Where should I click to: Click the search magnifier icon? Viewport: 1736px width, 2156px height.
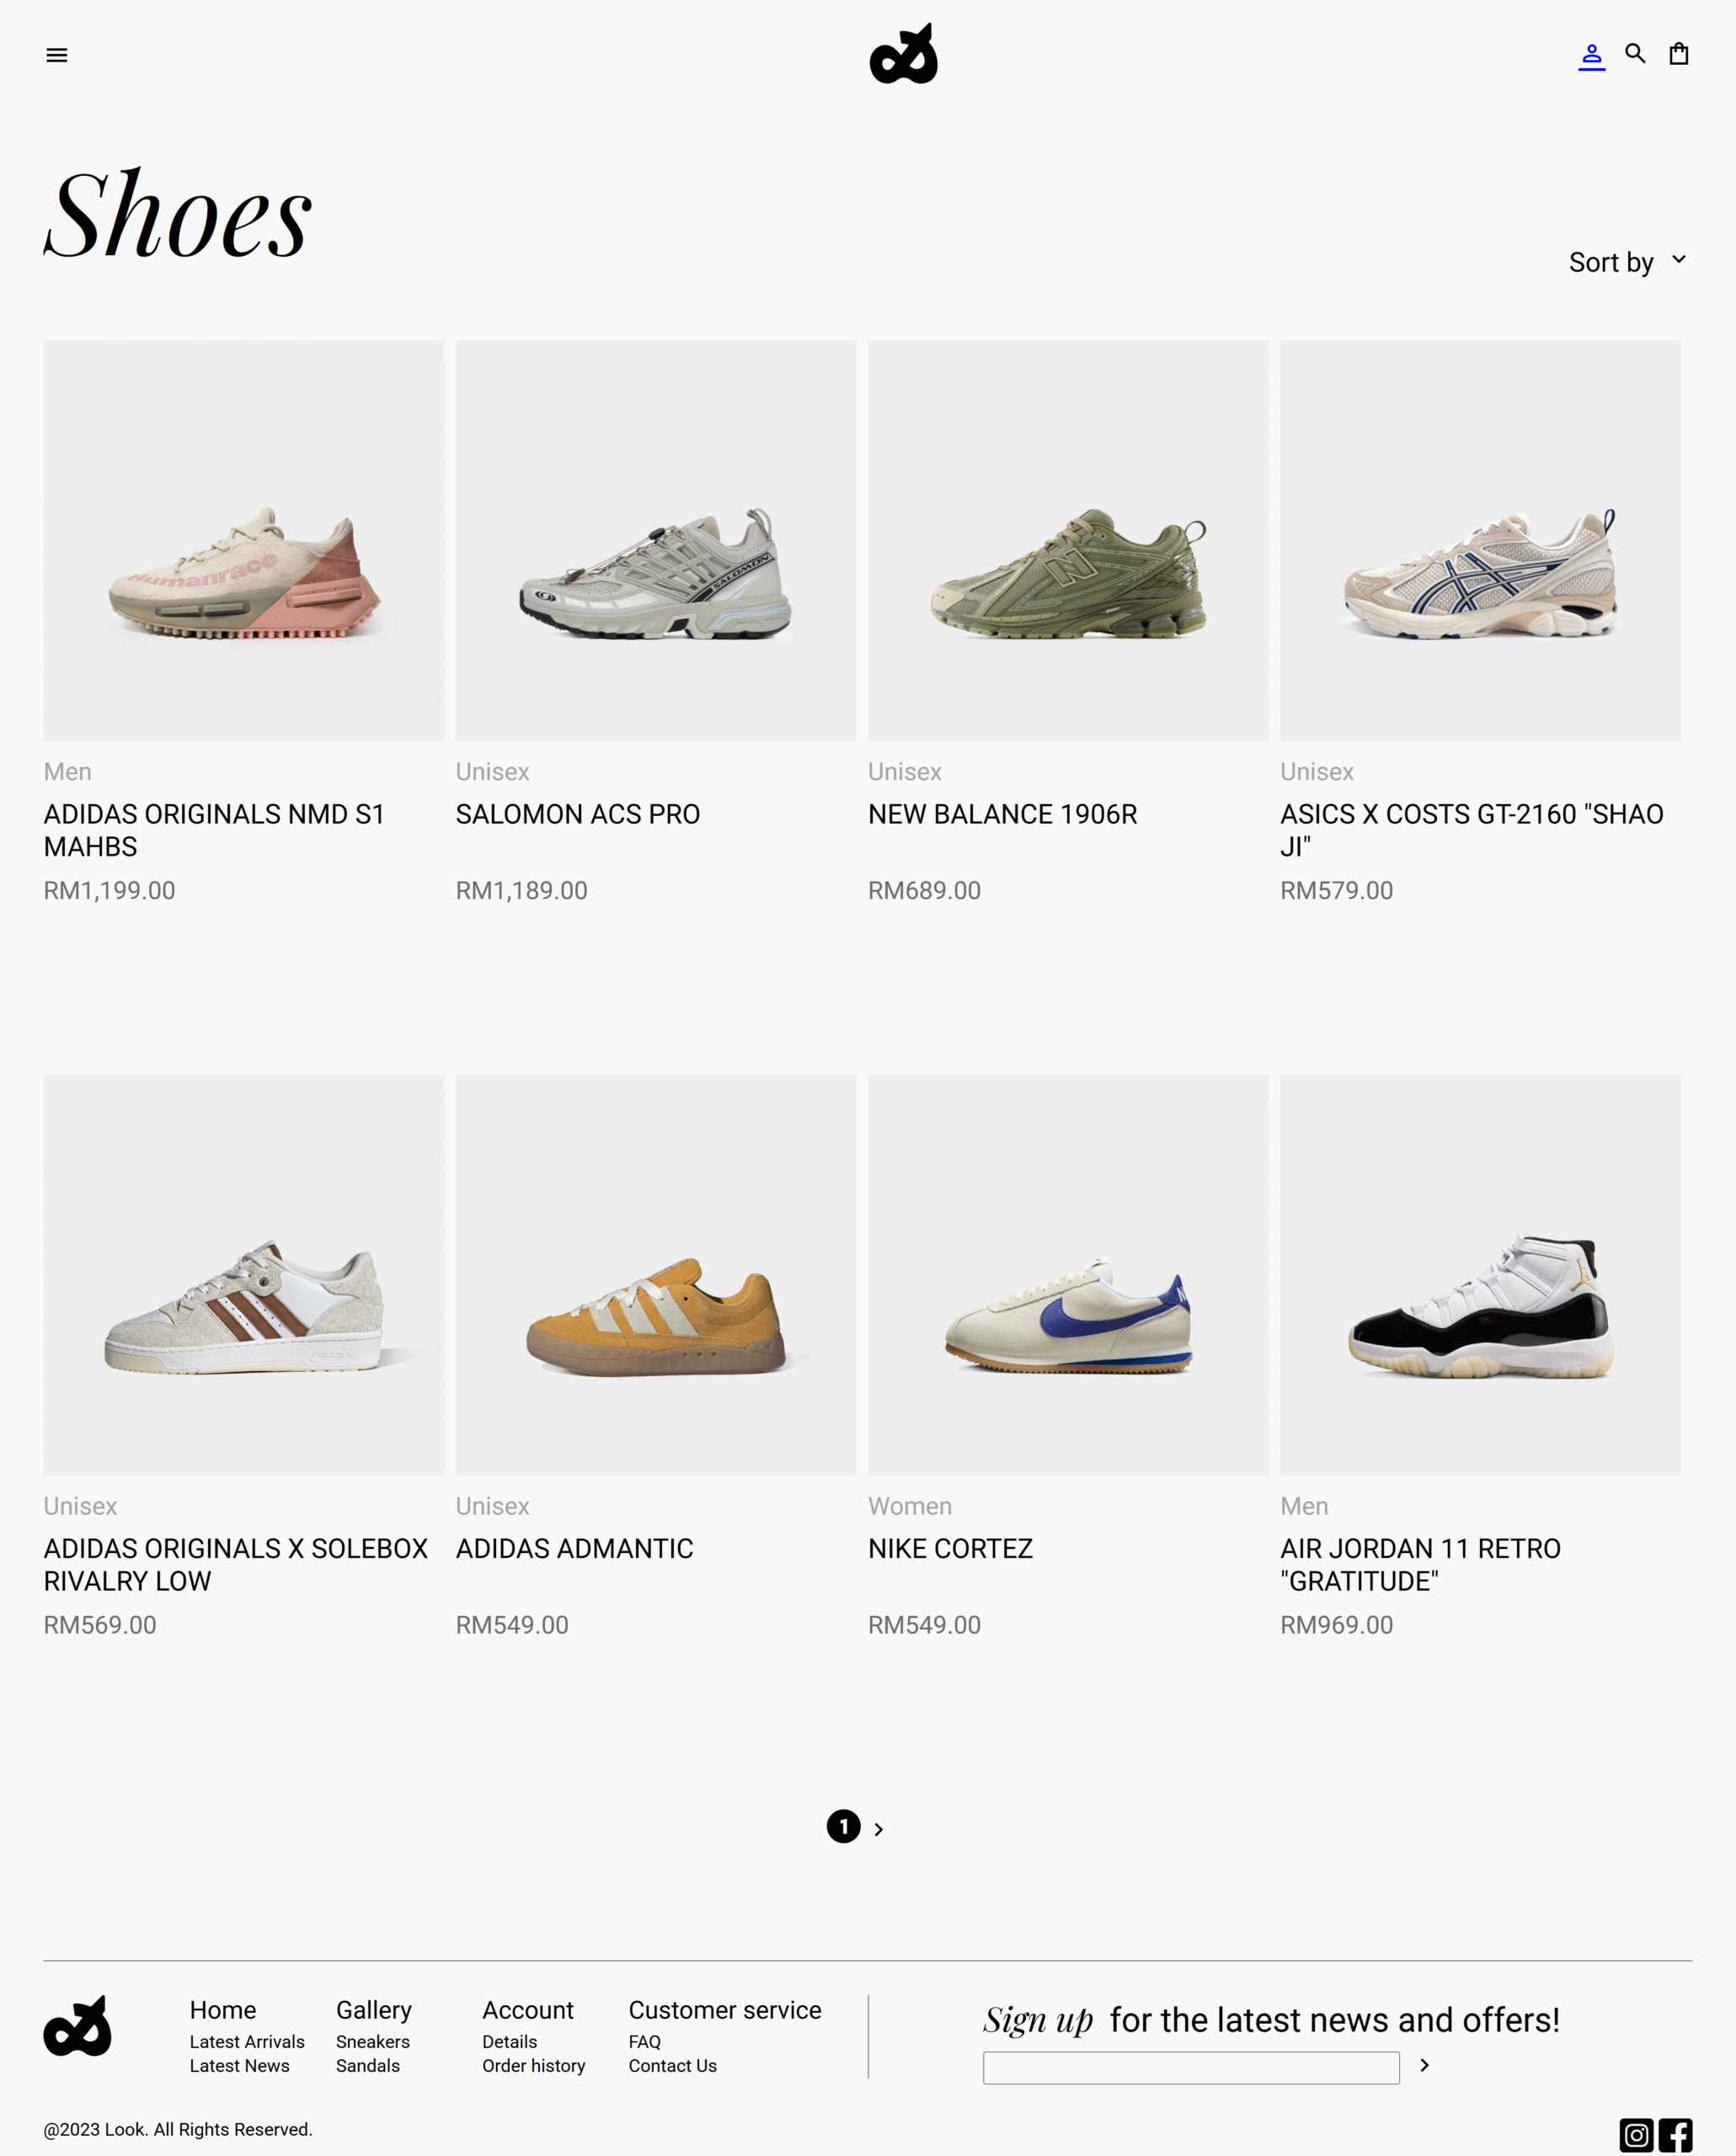click(1635, 54)
